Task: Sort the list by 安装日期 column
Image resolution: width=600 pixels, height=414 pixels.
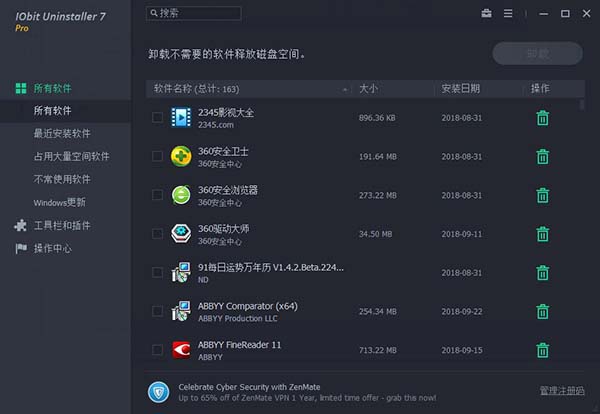Action: pos(460,89)
